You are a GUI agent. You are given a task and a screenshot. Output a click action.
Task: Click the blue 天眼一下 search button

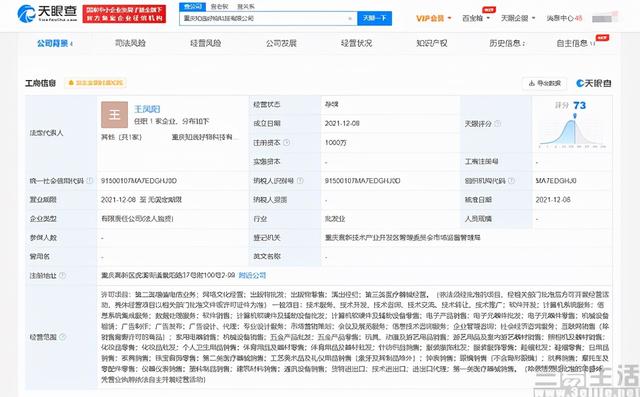pos(374,18)
